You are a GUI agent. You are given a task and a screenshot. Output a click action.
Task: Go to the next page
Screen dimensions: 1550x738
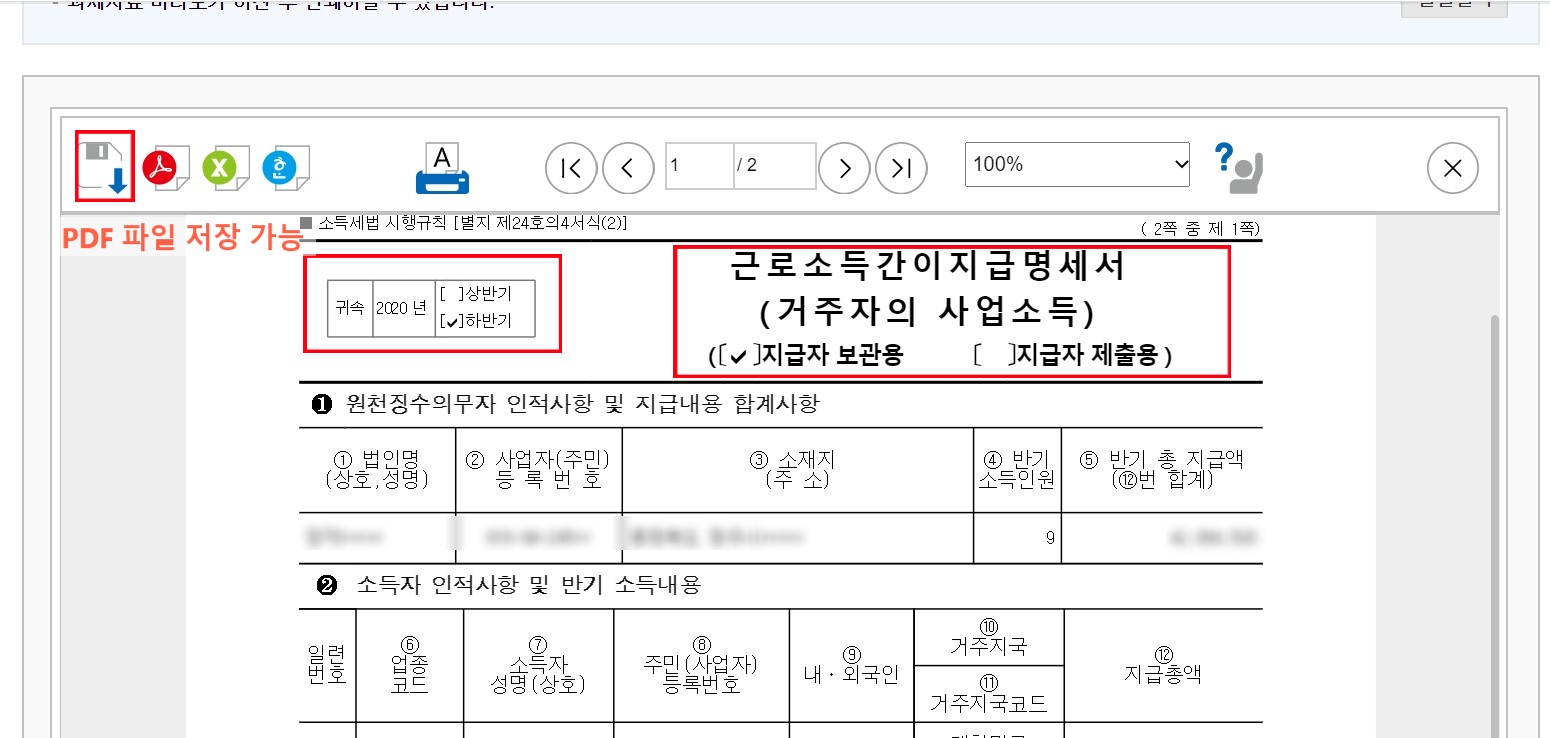843,167
